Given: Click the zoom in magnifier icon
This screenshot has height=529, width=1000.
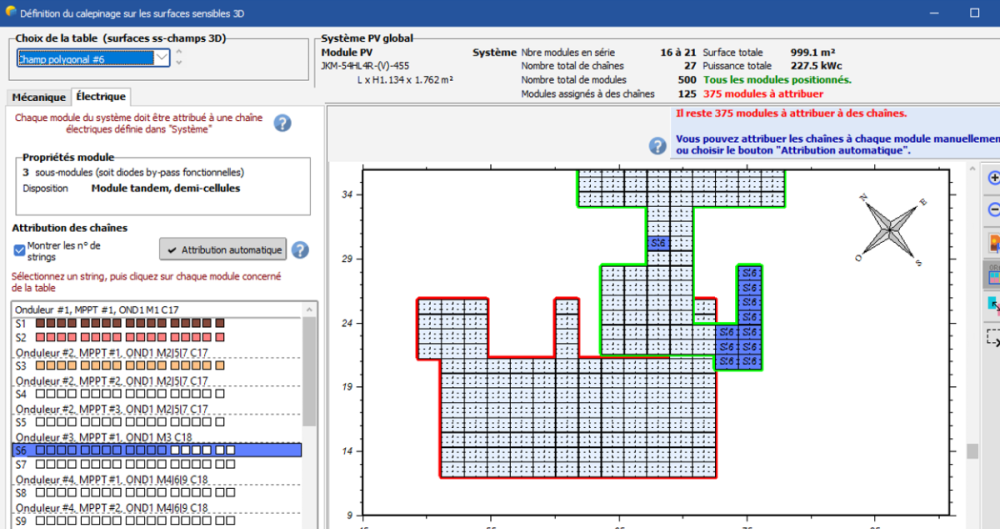Looking at the screenshot, I should (993, 177).
